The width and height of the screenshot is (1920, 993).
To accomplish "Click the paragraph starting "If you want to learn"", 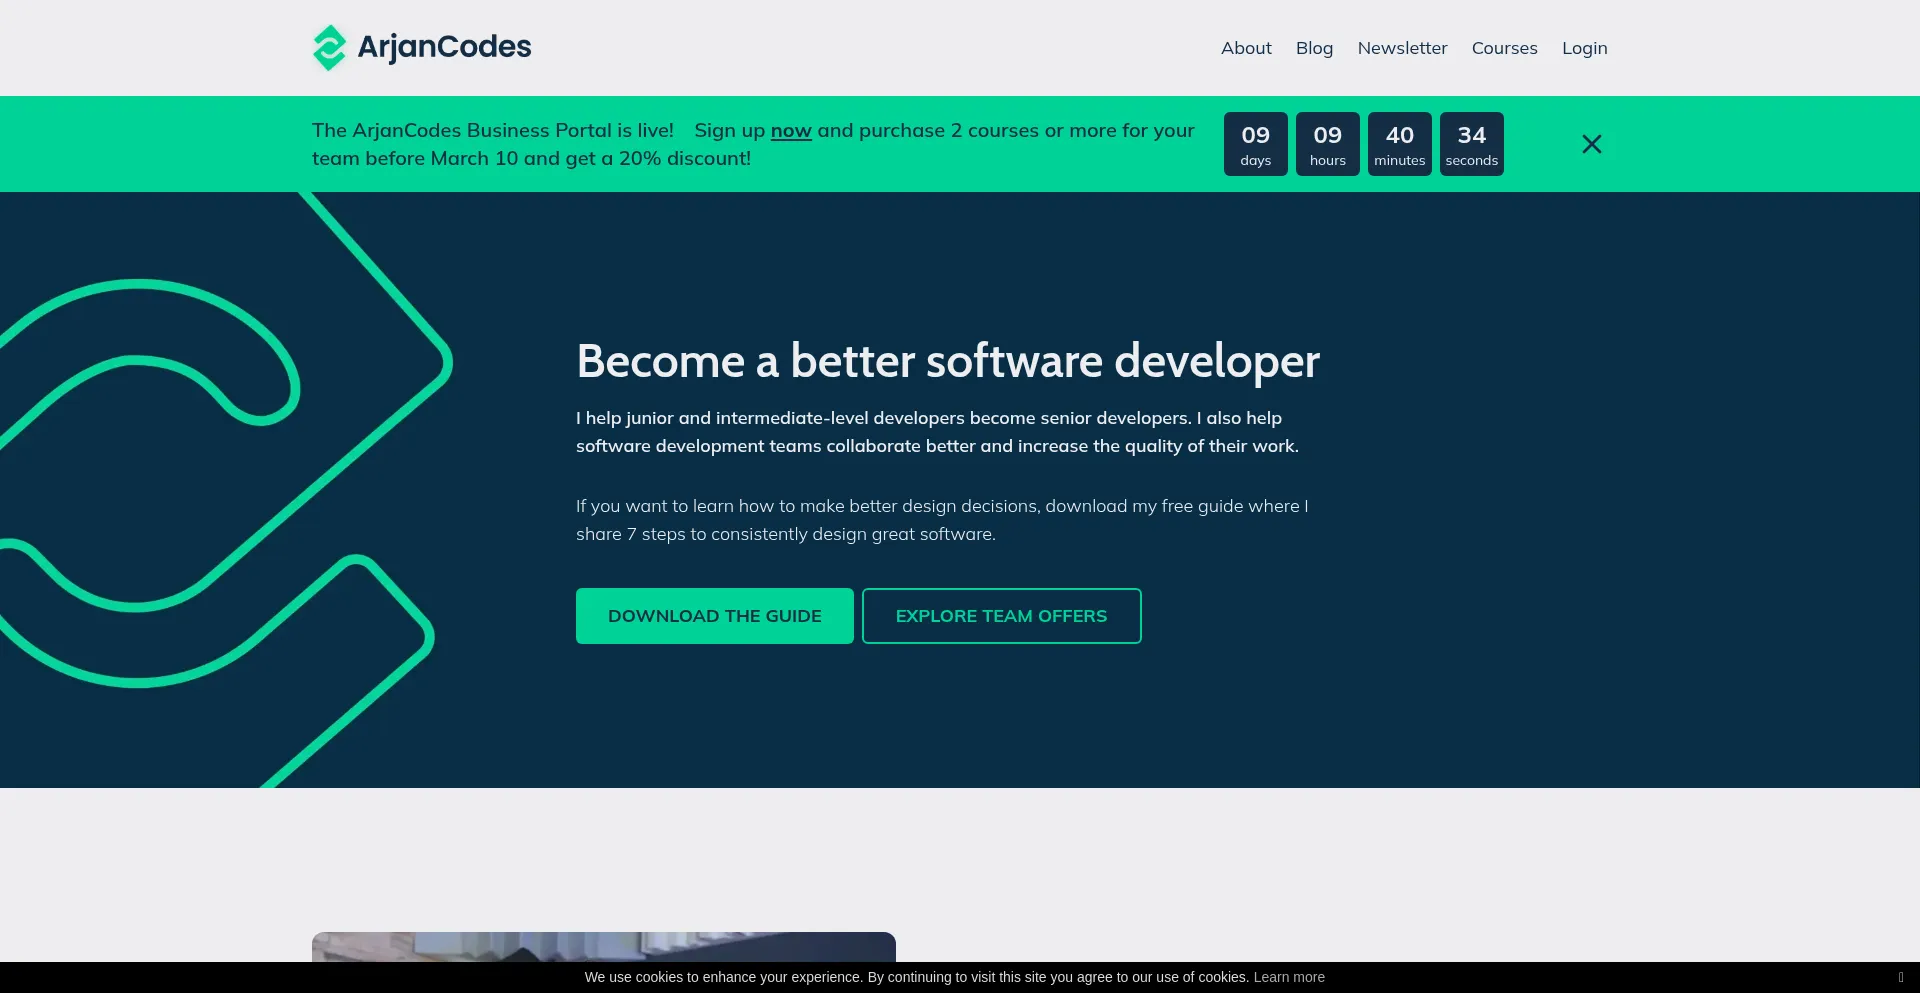I will [942, 520].
